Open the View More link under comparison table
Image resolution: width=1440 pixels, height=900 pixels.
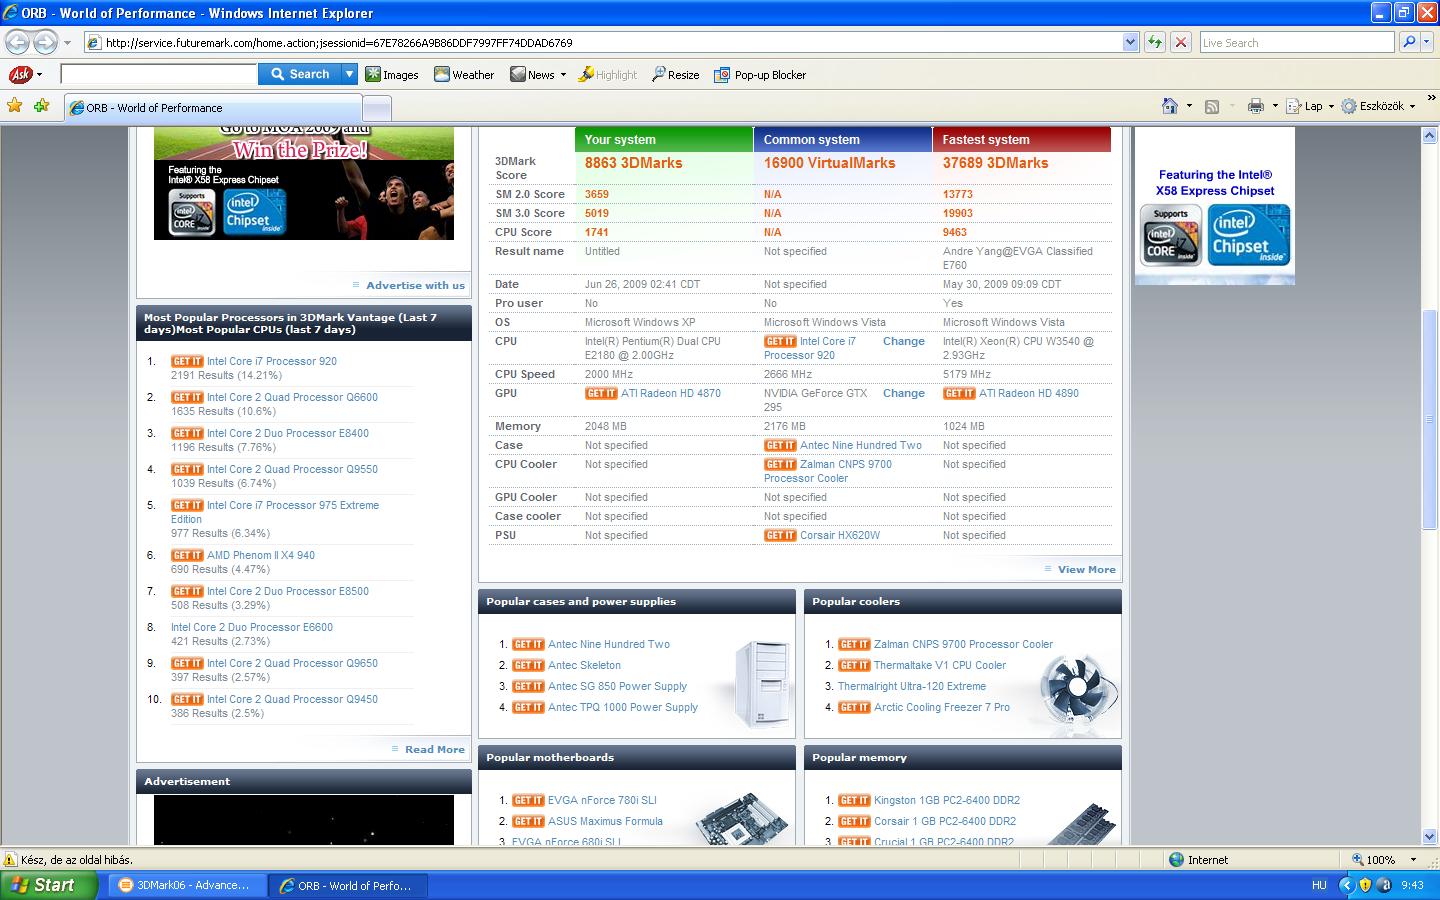tap(1086, 569)
